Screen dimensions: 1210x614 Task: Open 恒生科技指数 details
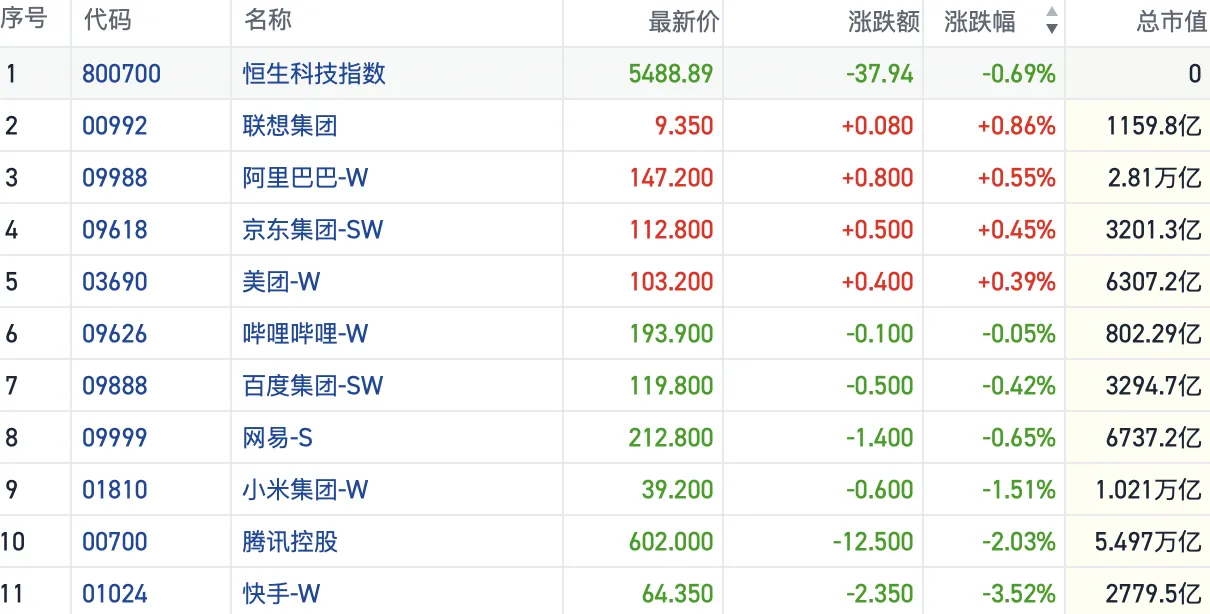tap(315, 74)
